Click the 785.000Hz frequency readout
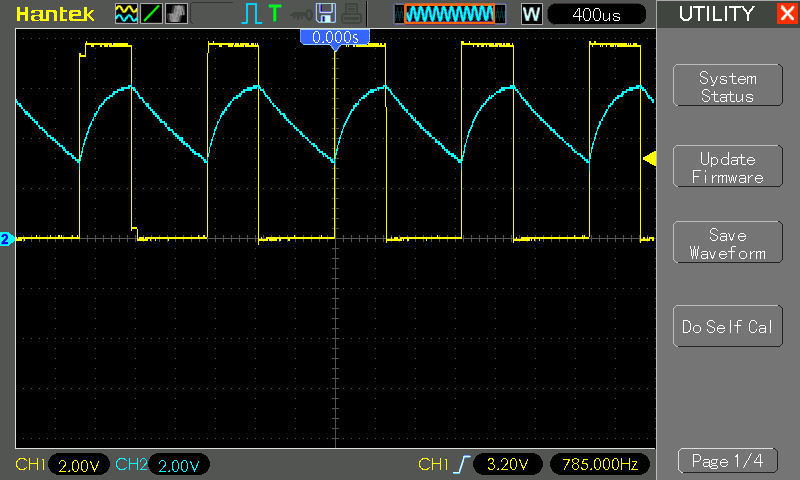This screenshot has height=480, width=800. click(600, 464)
